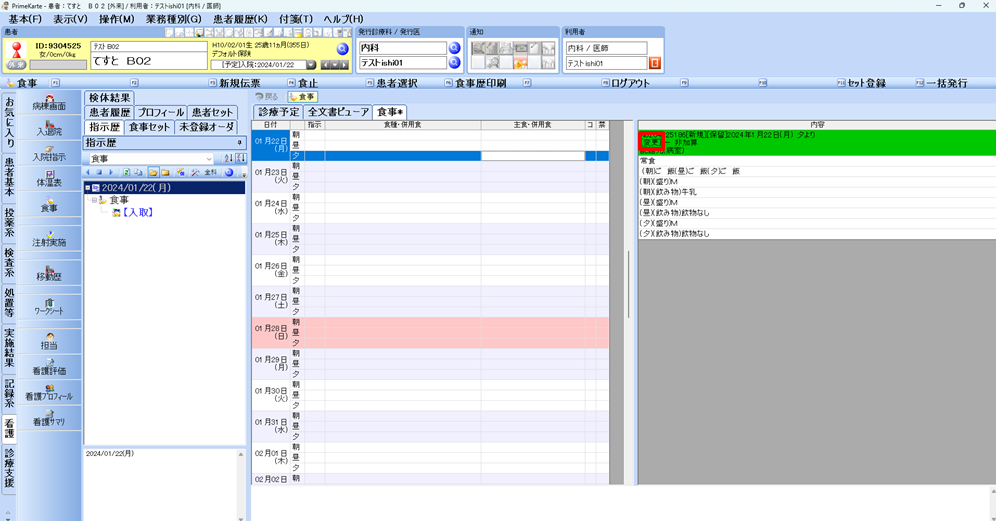
Task: Pin the 指示歴 panel with the pushpin
Action: tap(240, 143)
